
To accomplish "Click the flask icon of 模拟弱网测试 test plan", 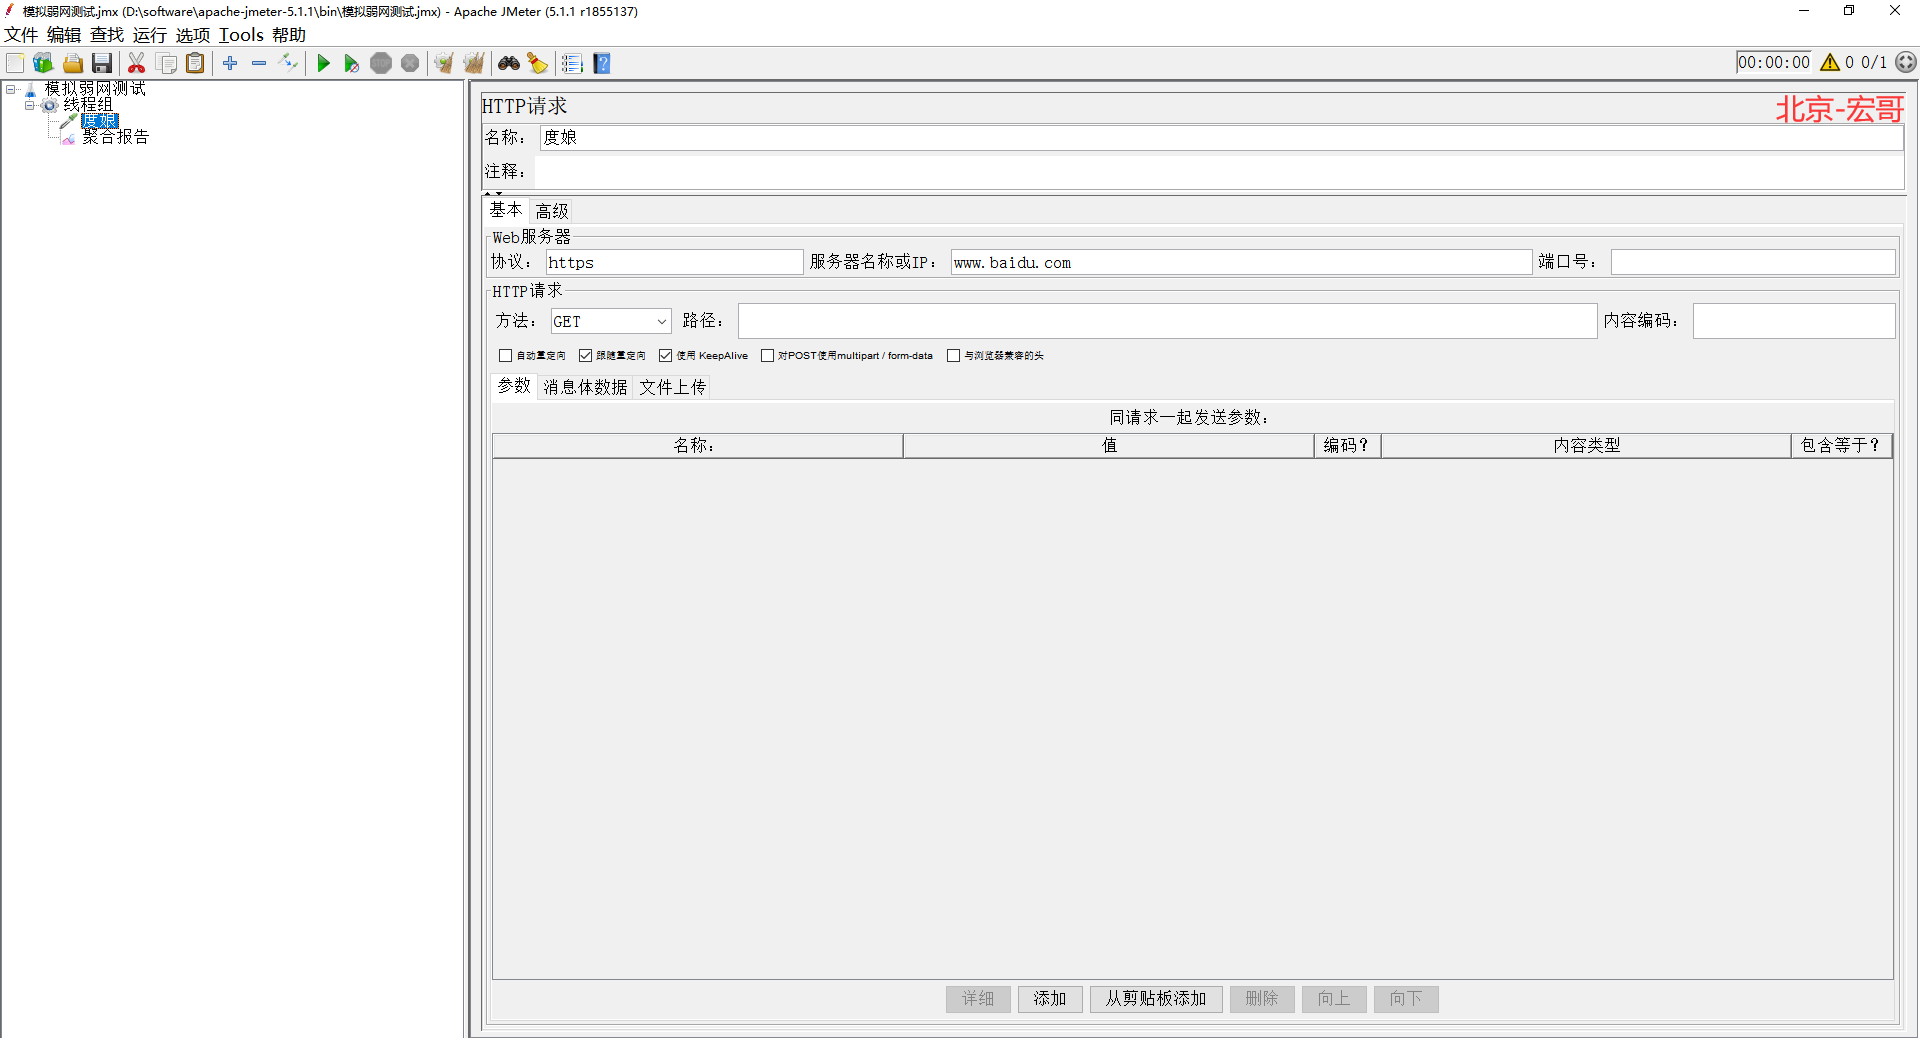I will tap(31, 90).
